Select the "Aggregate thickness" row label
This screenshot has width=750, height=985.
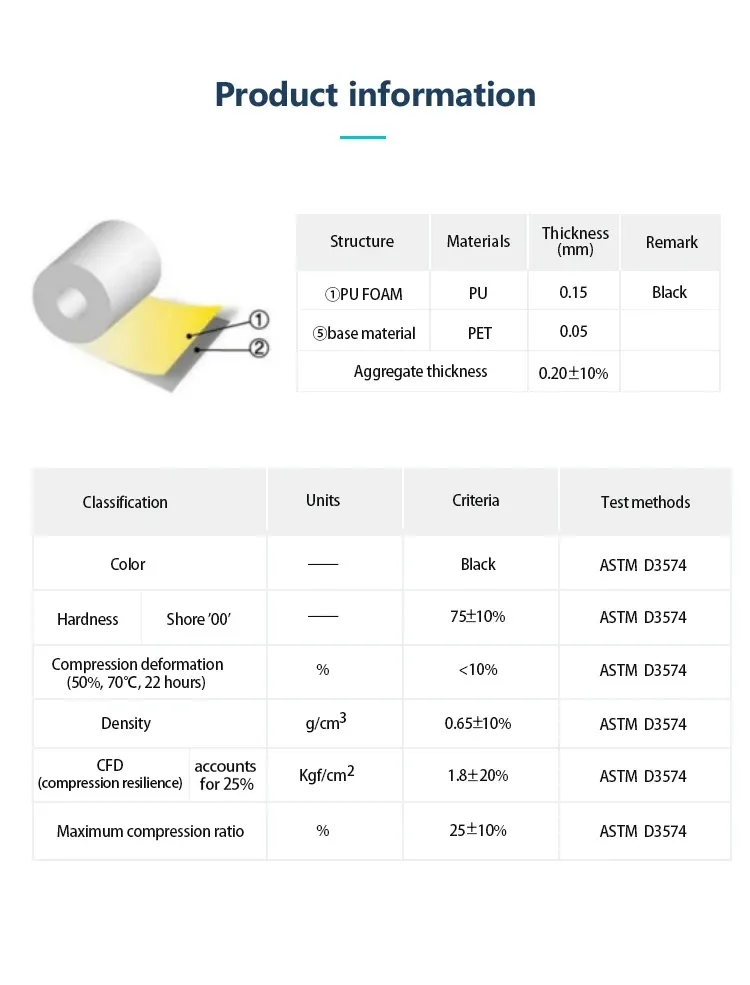(x=420, y=372)
